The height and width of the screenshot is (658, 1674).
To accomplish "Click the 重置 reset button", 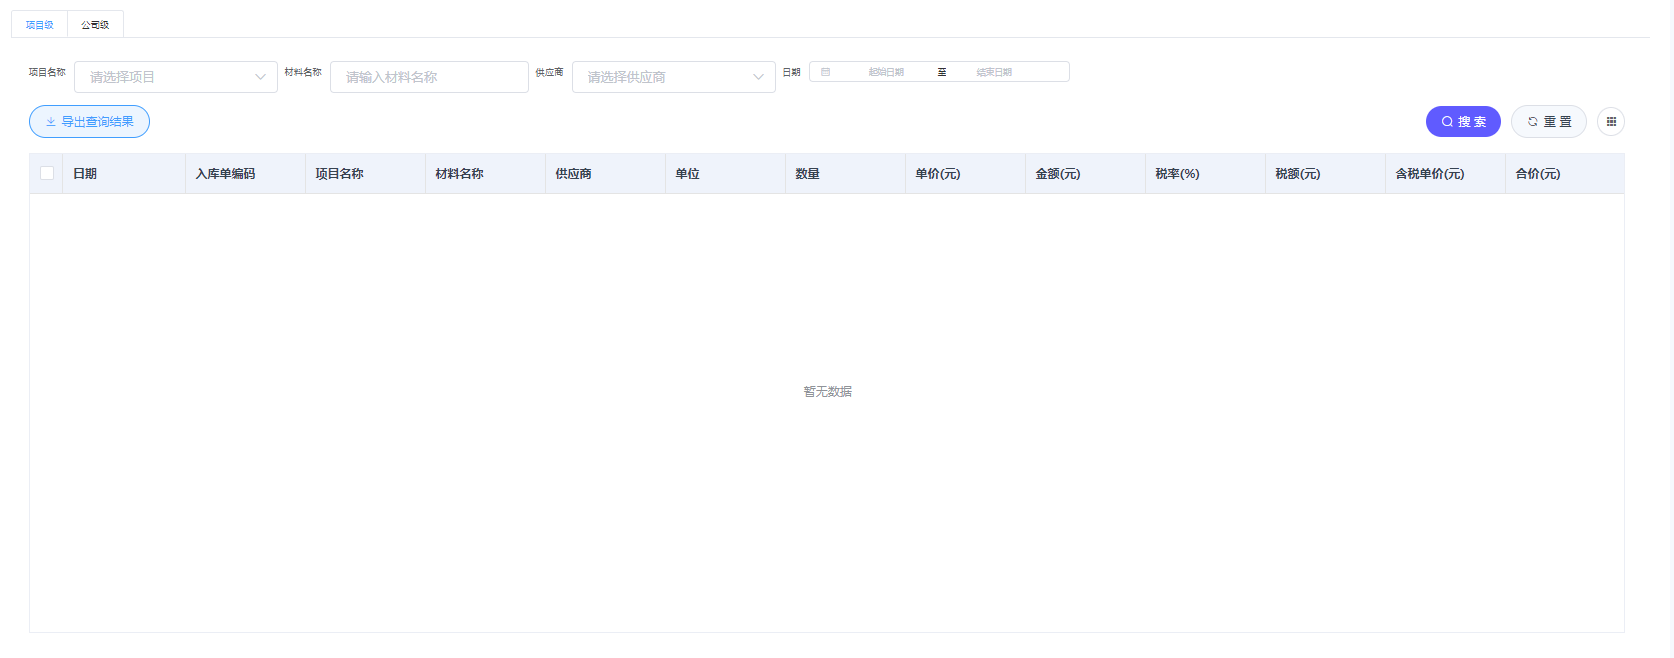I will point(1549,122).
